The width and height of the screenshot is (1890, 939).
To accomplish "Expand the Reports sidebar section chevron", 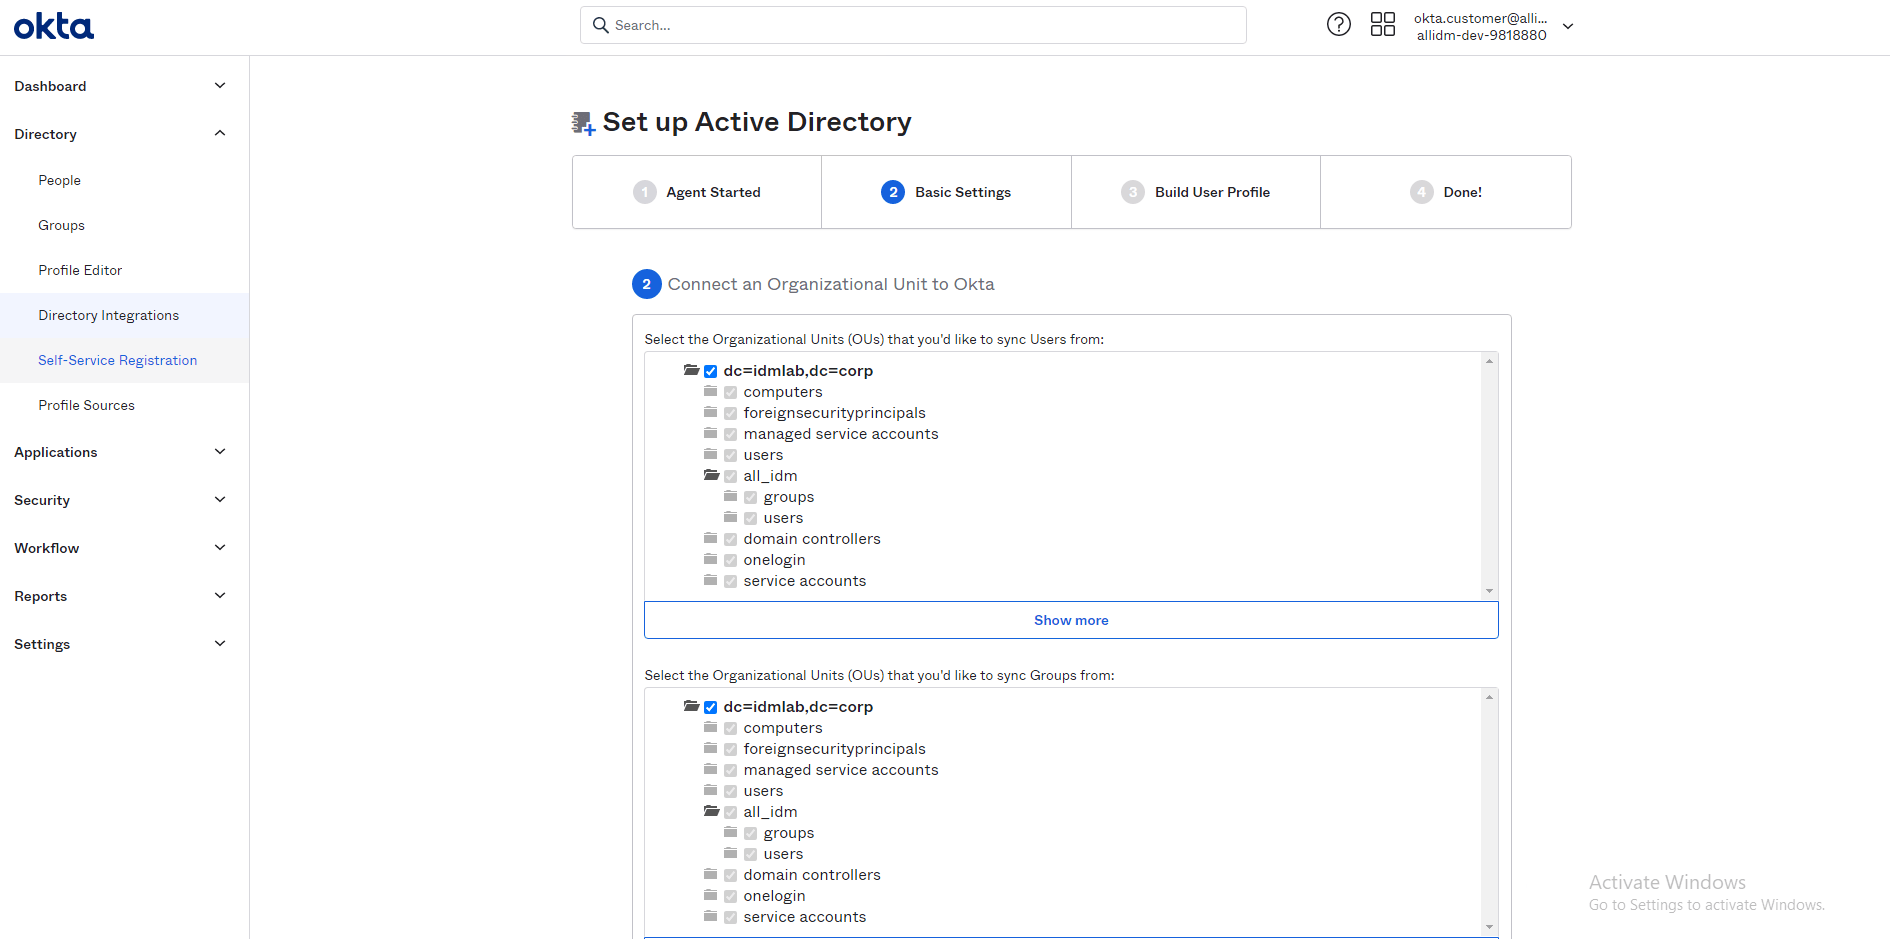I will coord(220,596).
